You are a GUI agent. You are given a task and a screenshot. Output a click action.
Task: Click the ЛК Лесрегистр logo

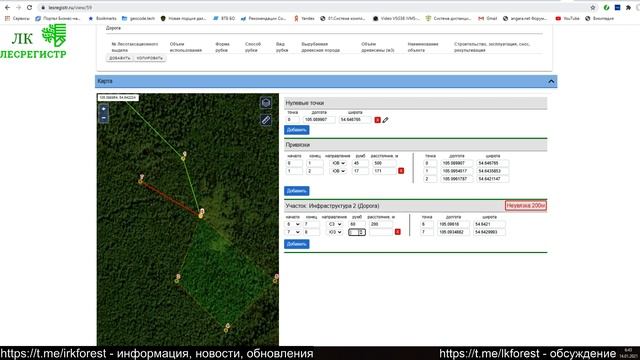33,42
